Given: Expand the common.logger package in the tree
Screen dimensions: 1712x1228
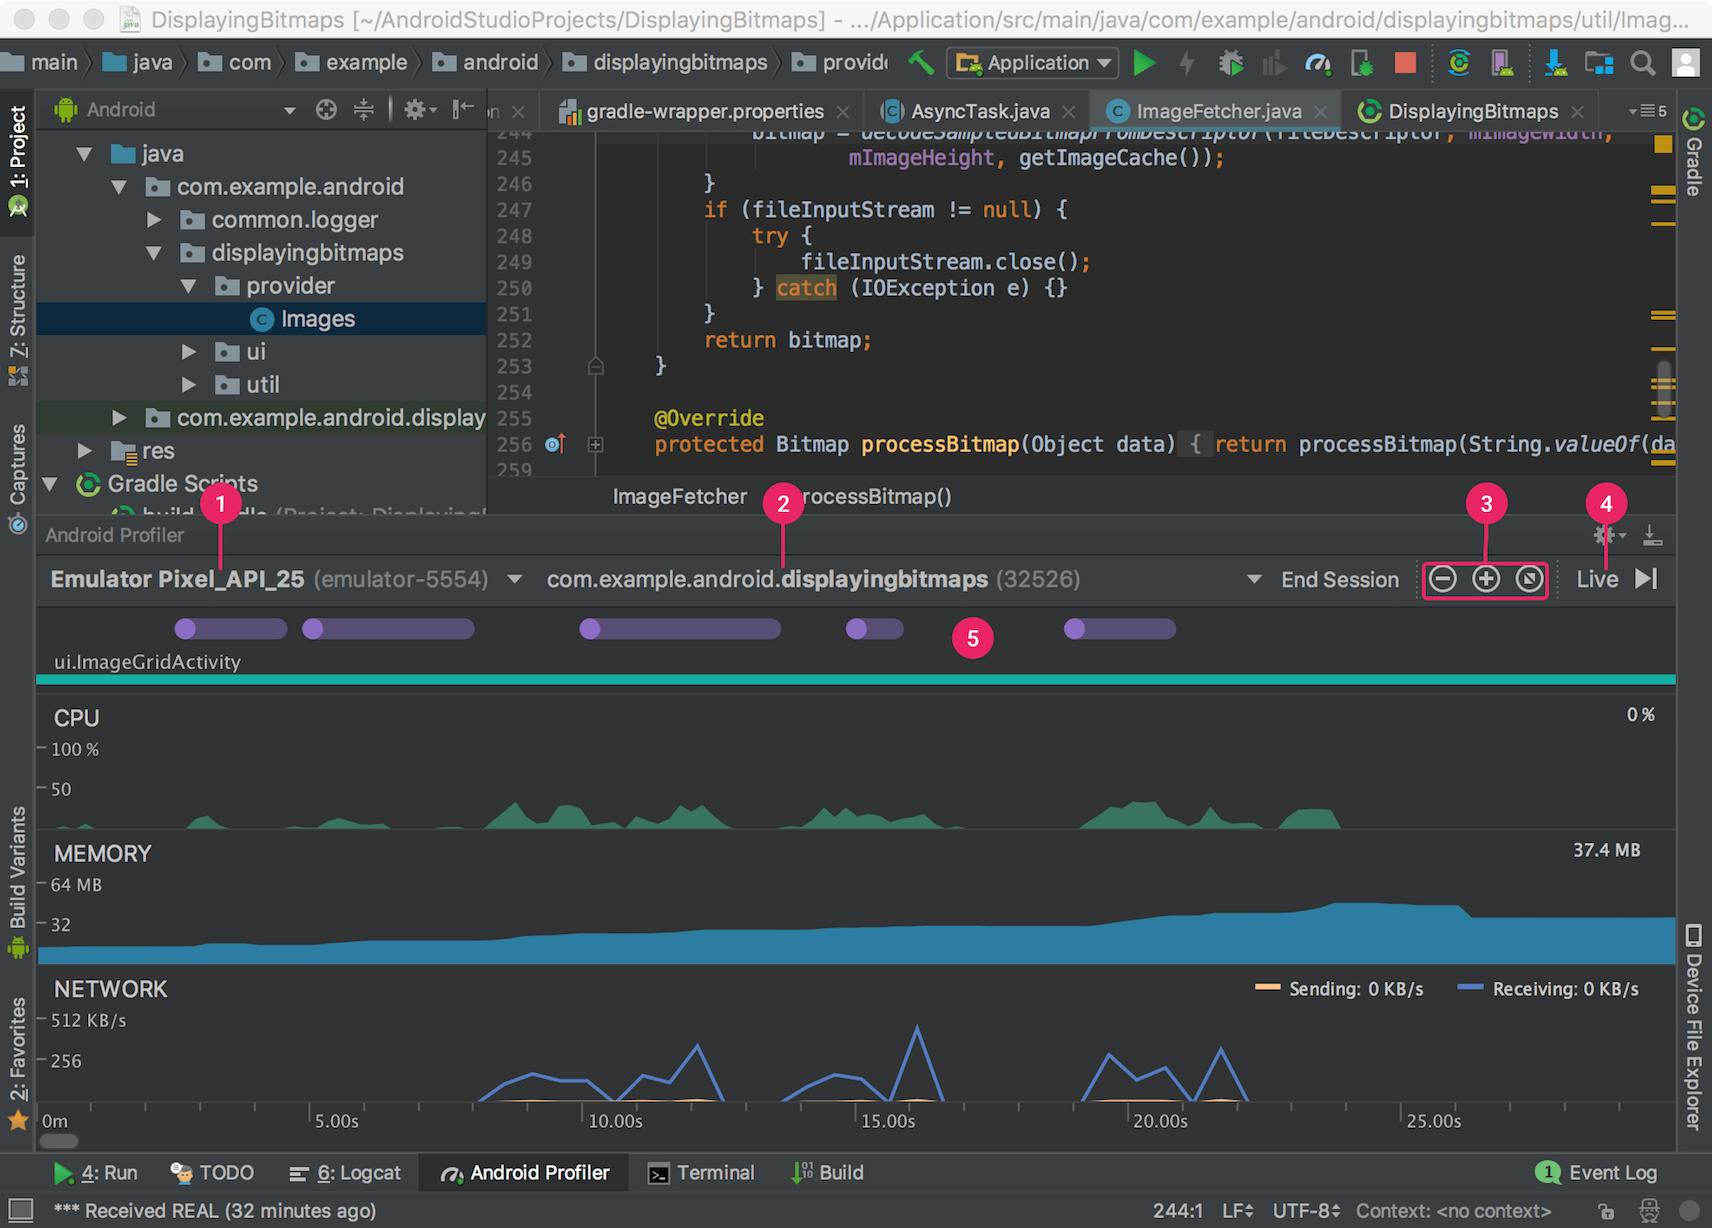Looking at the screenshot, I should click(154, 219).
